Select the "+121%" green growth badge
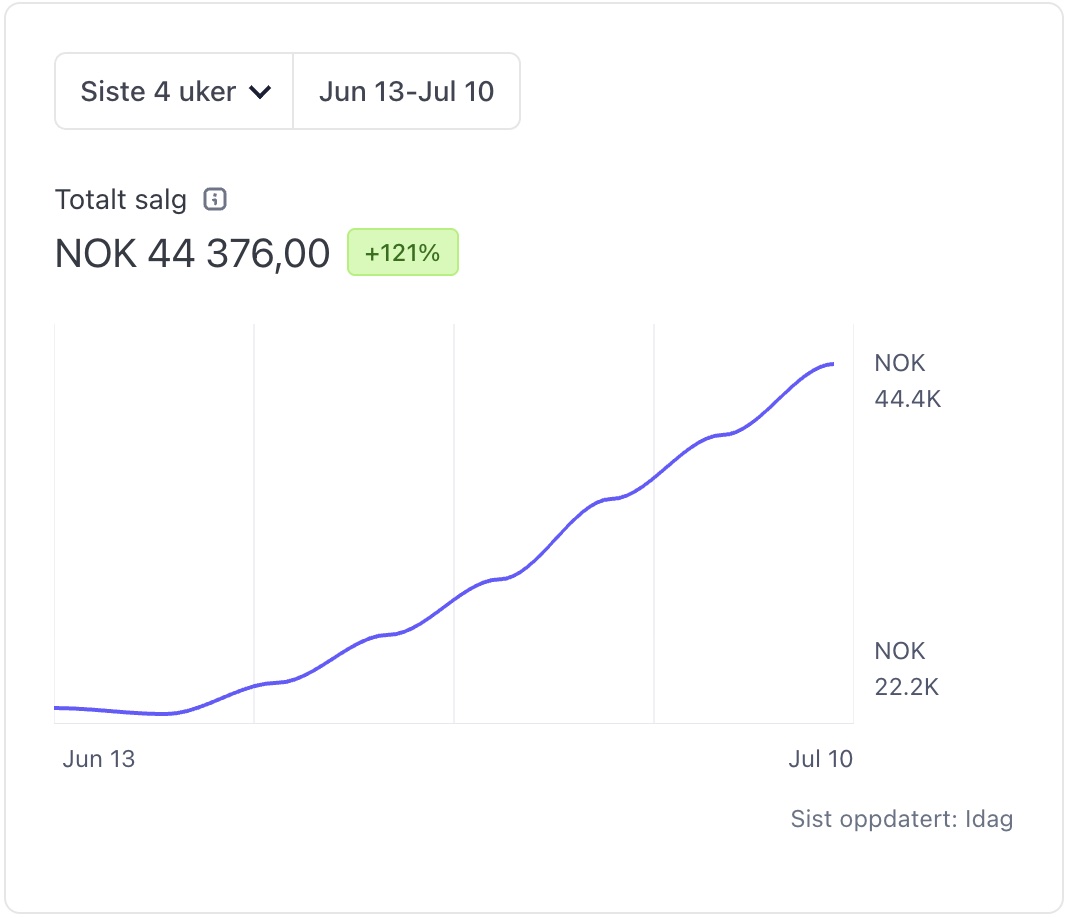This screenshot has width=1068, height=918. [402, 253]
